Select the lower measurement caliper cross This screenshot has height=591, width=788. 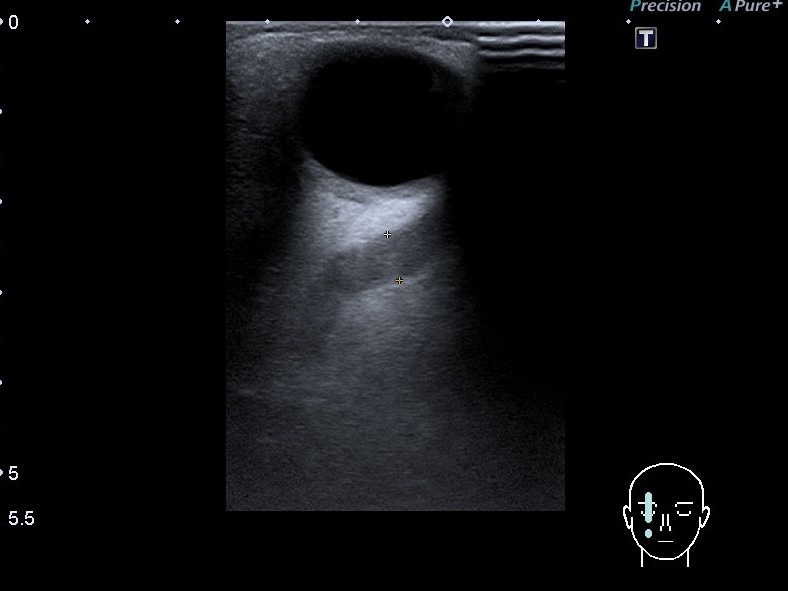click(x=399, y=281)
